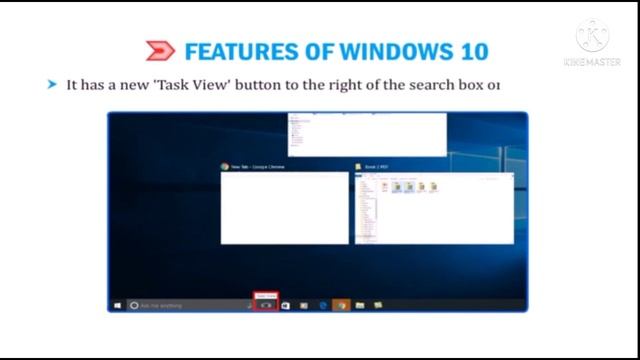The height and width of the screenshot is (360, 640).
Task: Click the 'New Tab - Google Chrome' title
Action: click(x=258, y=167)
